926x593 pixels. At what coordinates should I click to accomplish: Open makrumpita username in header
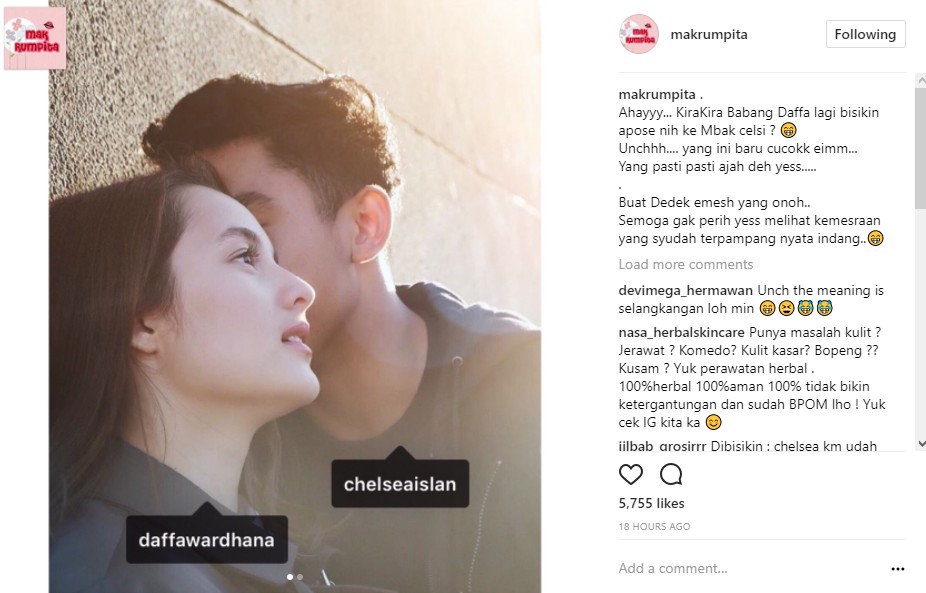pos(709,34)
